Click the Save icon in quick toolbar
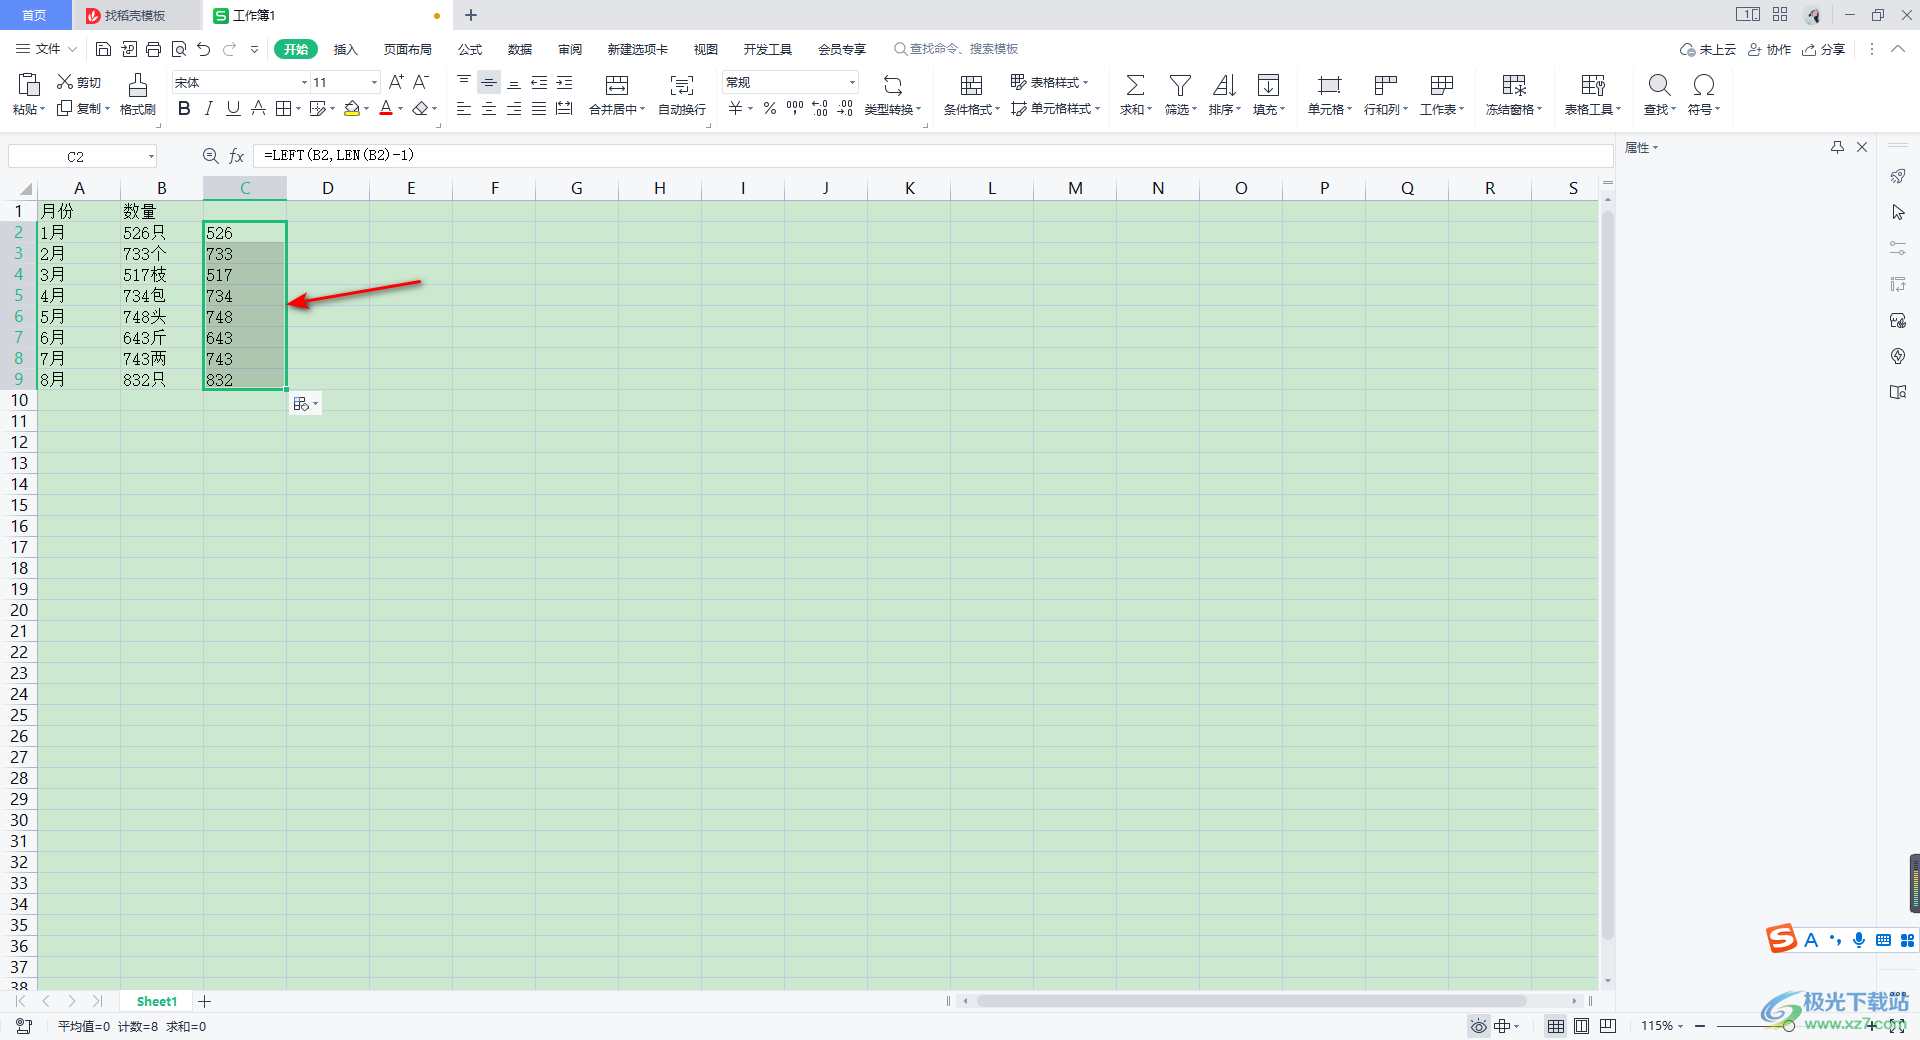The width and height of the screenshot is (1920, 1040). click(x=103, y=49)
